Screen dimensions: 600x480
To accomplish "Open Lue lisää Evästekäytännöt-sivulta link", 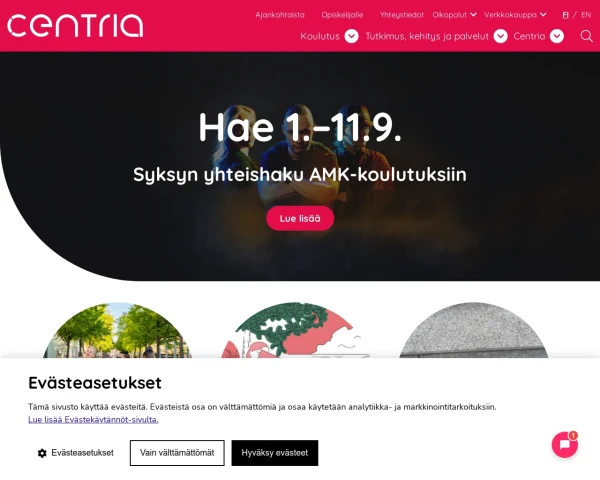I will 93,420.
